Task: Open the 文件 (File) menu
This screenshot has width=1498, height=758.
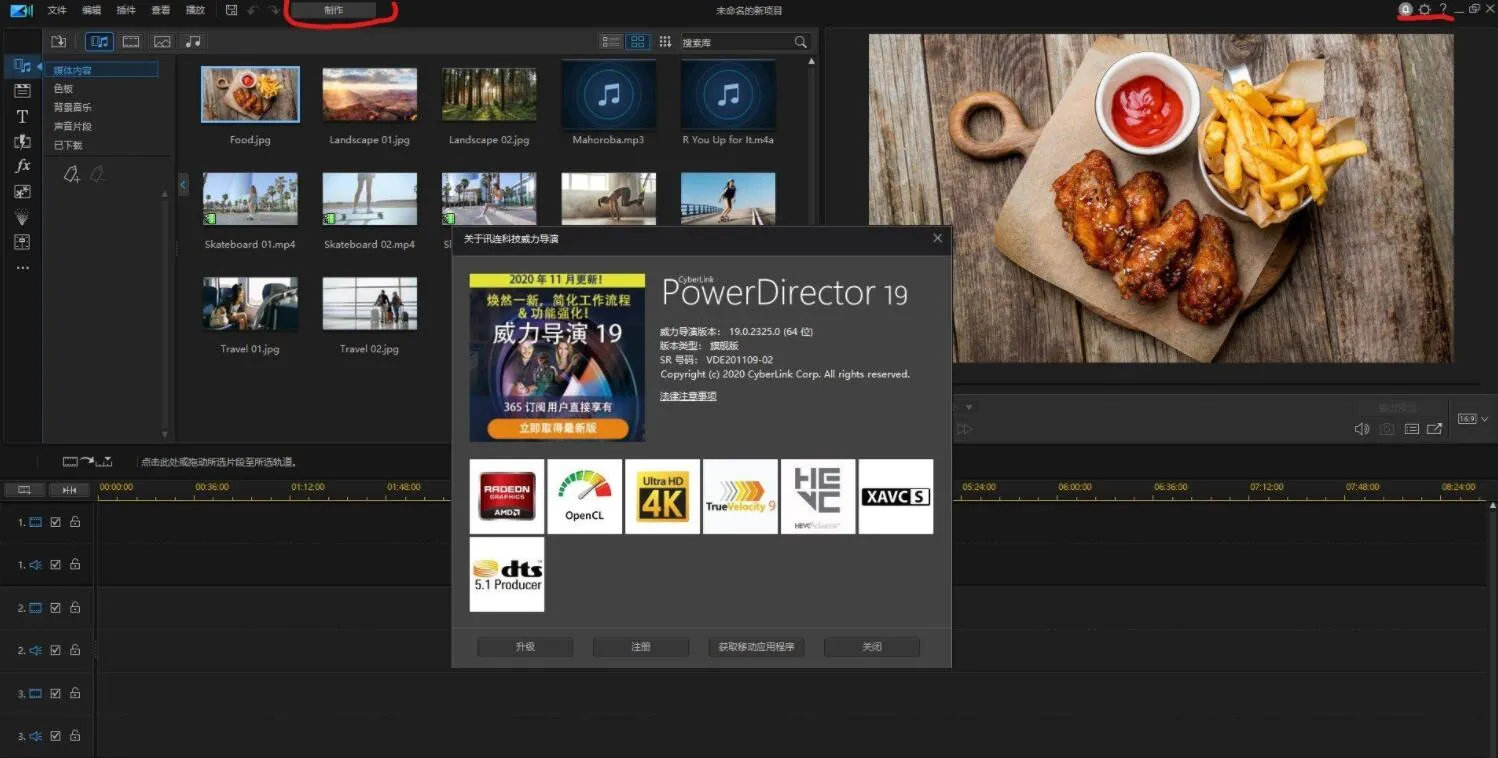Action: point(57,10)
